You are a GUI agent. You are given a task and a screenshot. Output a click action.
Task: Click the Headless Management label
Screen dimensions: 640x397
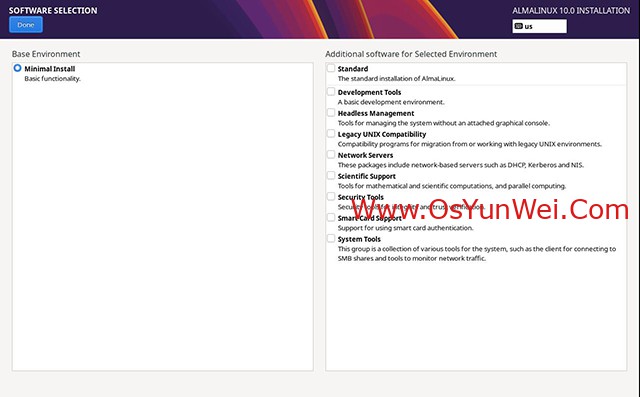point(376,113)
